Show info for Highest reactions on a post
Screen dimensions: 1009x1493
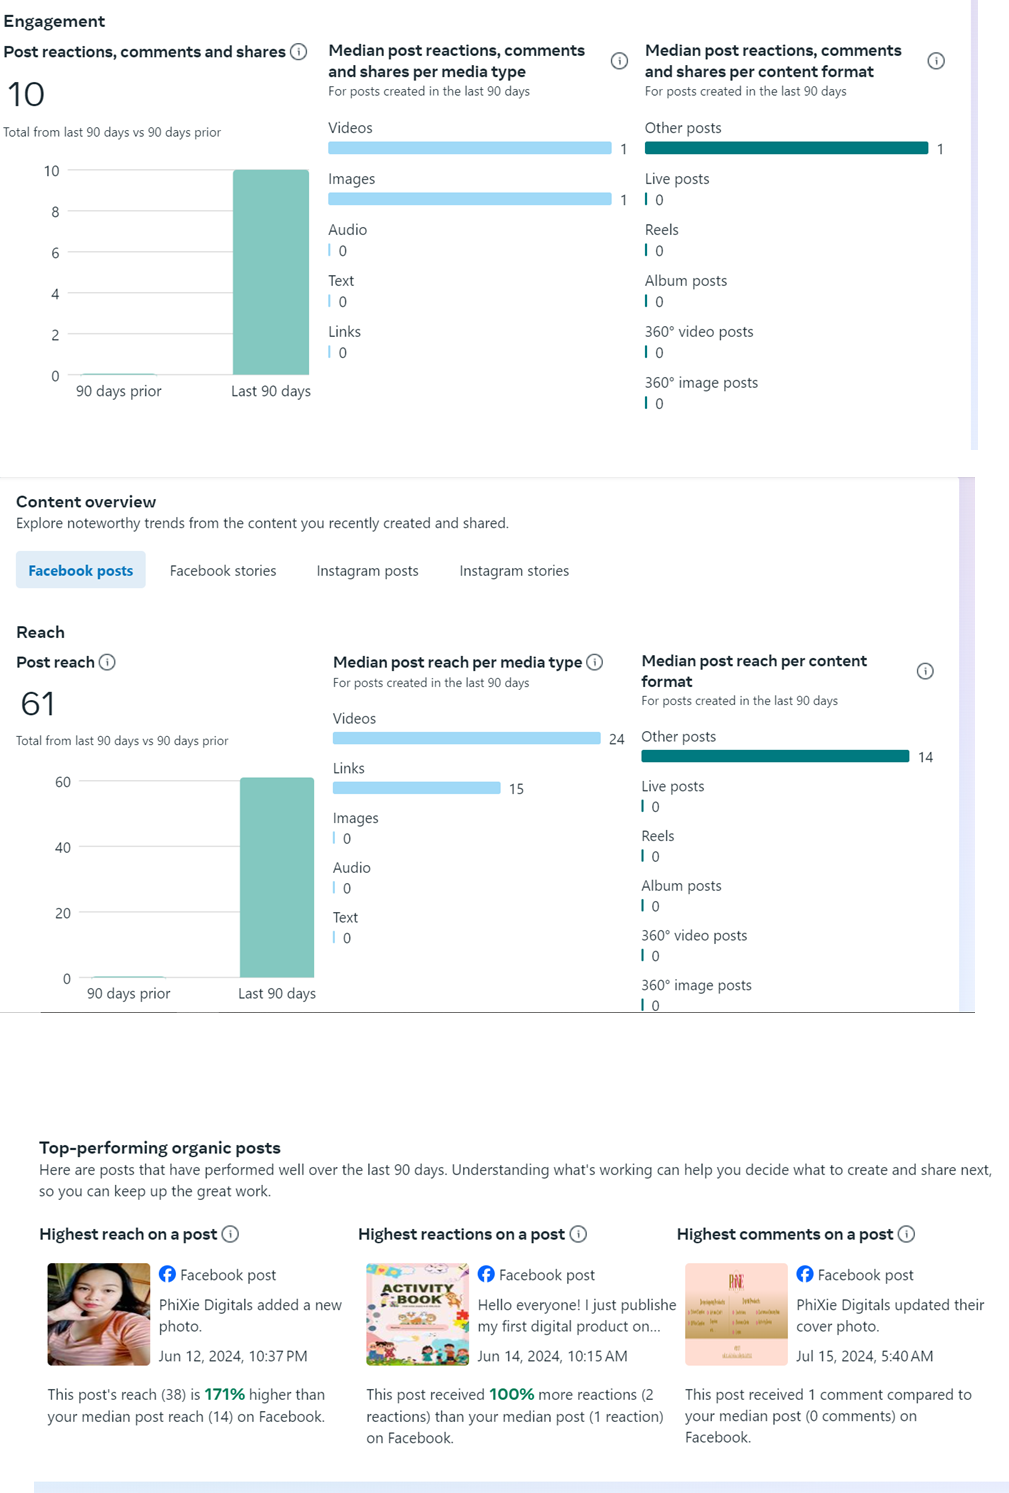[578, 1234]
